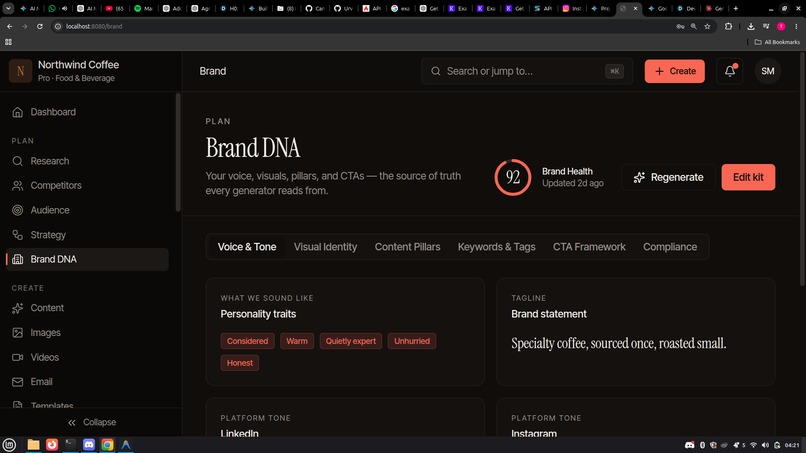The image size is (806, 453).
Task: Click the Brand breadcrumb heading
Action: (213, 71)
